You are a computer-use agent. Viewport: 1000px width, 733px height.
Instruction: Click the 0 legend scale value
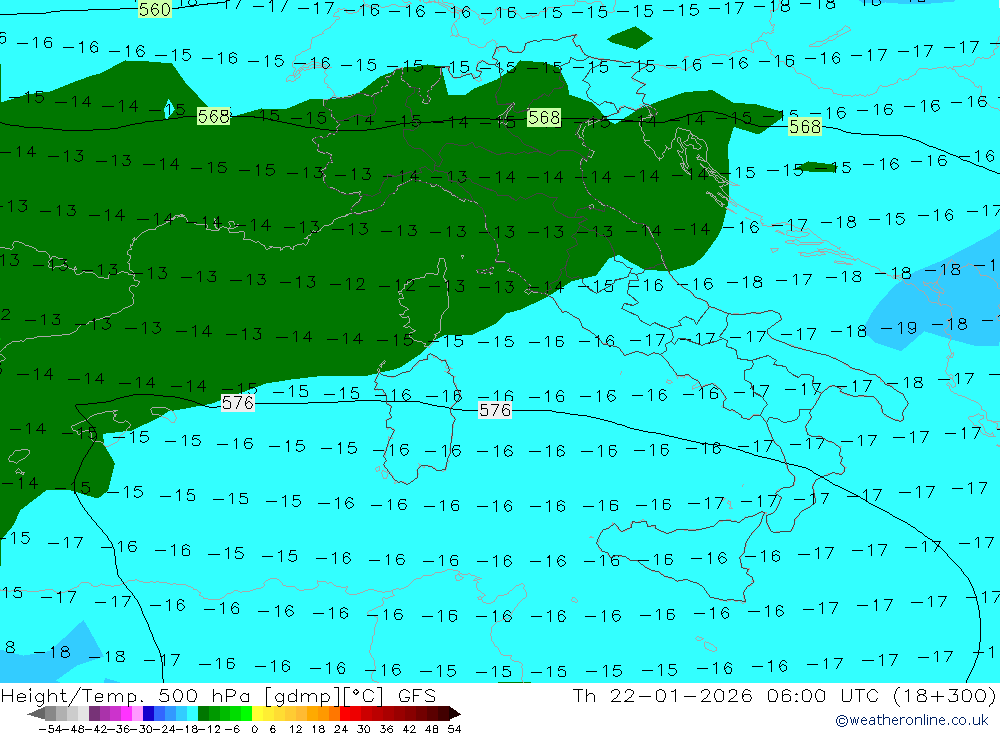(x=254, y=729)
